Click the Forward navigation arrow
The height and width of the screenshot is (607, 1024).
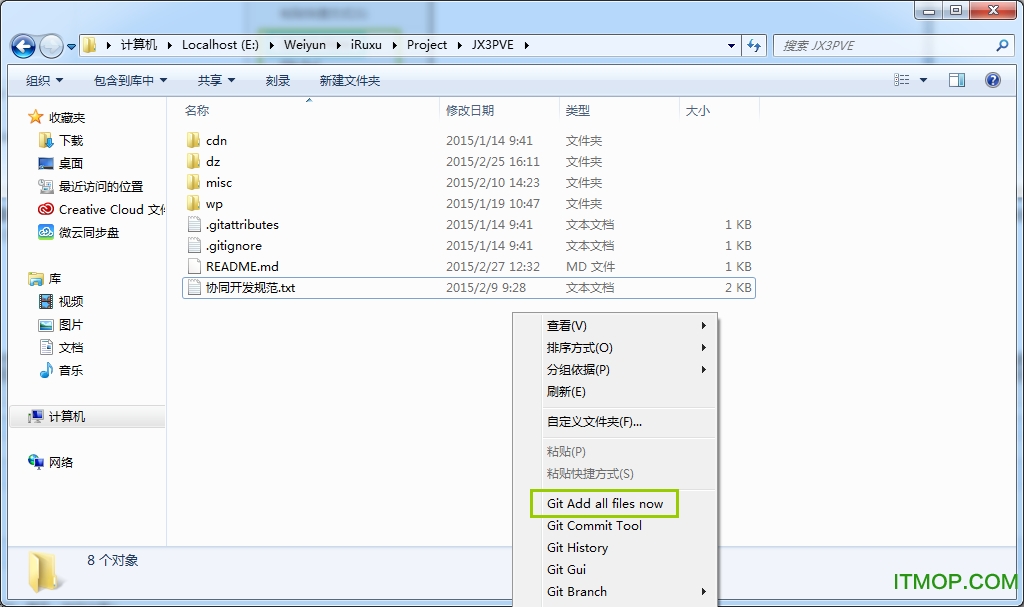point(50,45)
